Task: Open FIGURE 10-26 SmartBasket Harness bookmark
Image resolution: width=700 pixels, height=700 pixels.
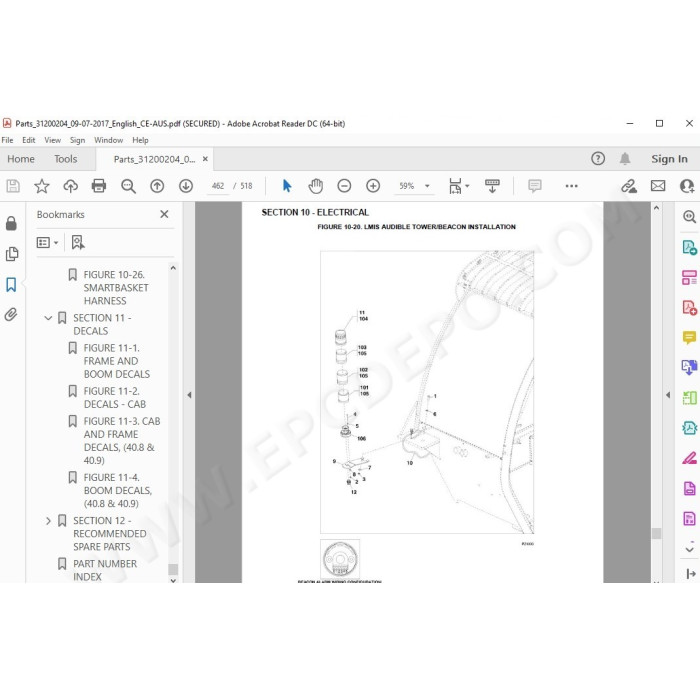Action: pos(116,288)
